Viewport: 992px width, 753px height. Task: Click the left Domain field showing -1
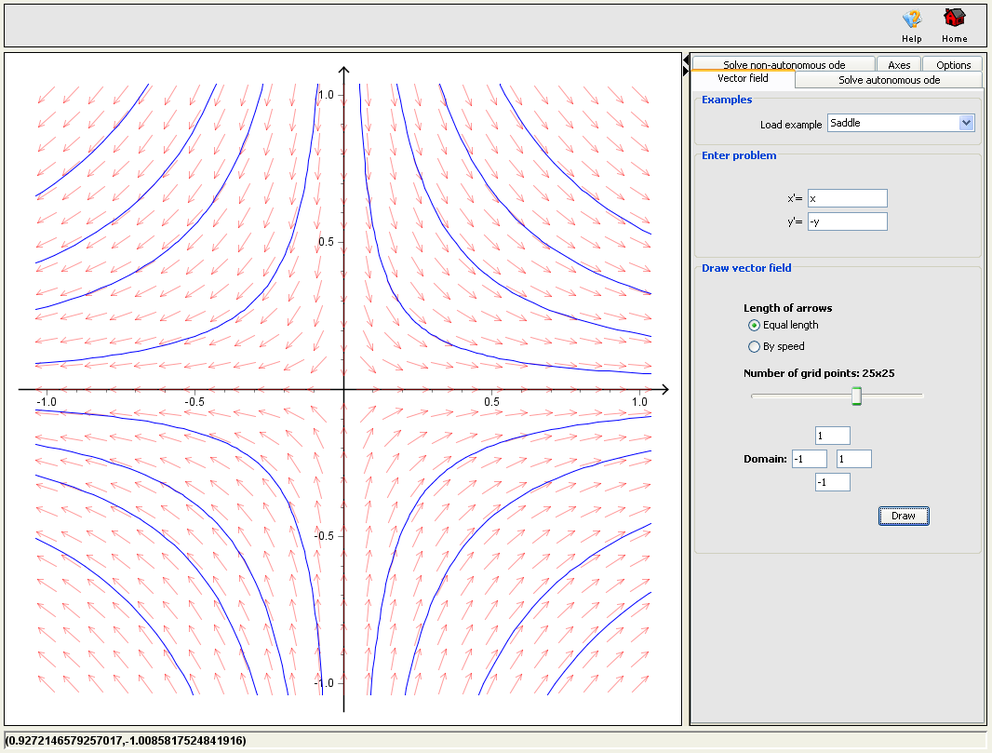(x=810, y=458)
